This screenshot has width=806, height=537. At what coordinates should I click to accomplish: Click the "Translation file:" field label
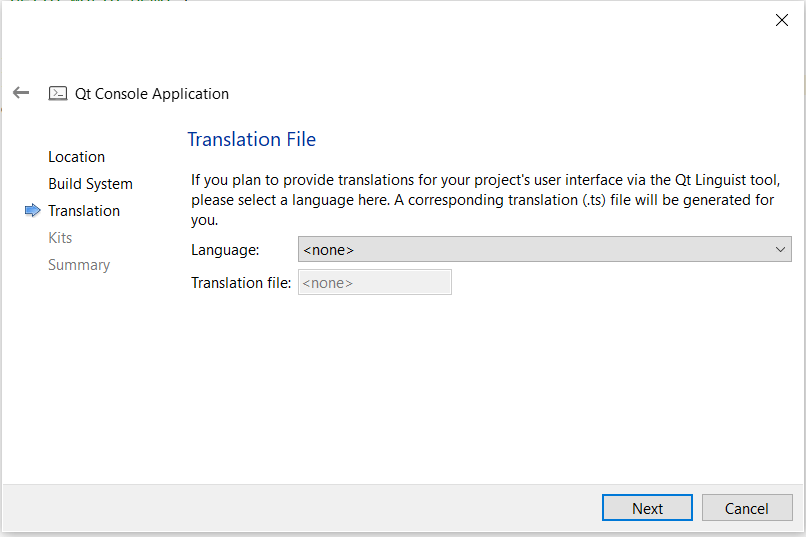click(x=241, y=283)
